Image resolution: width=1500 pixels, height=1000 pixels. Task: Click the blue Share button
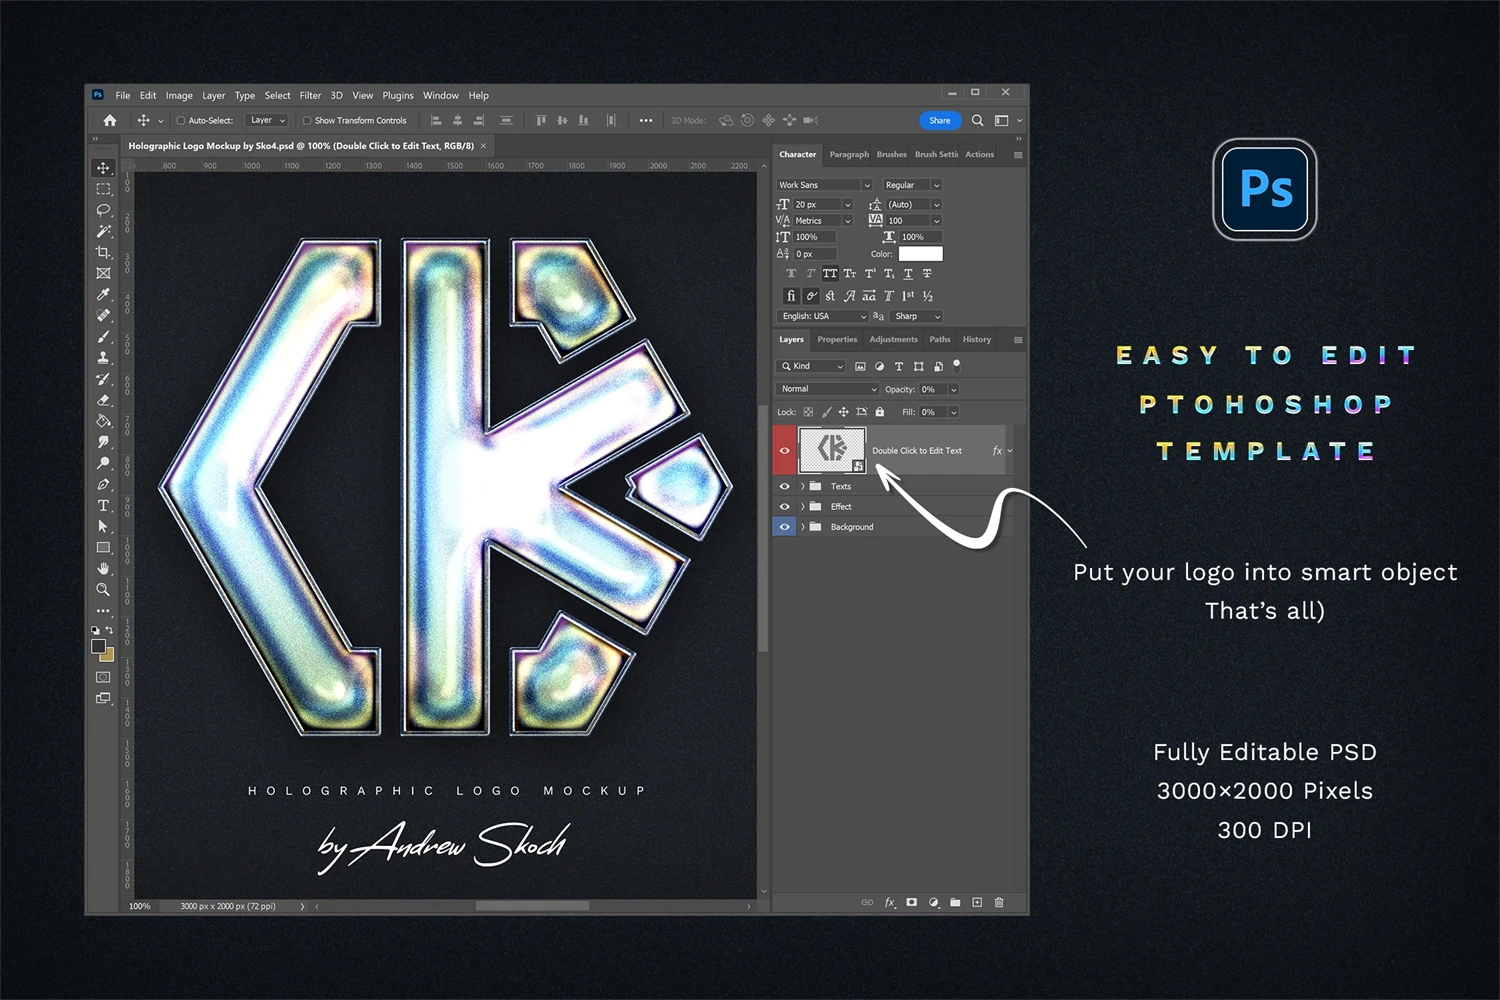pyautogui.click(x=939, y=121)
